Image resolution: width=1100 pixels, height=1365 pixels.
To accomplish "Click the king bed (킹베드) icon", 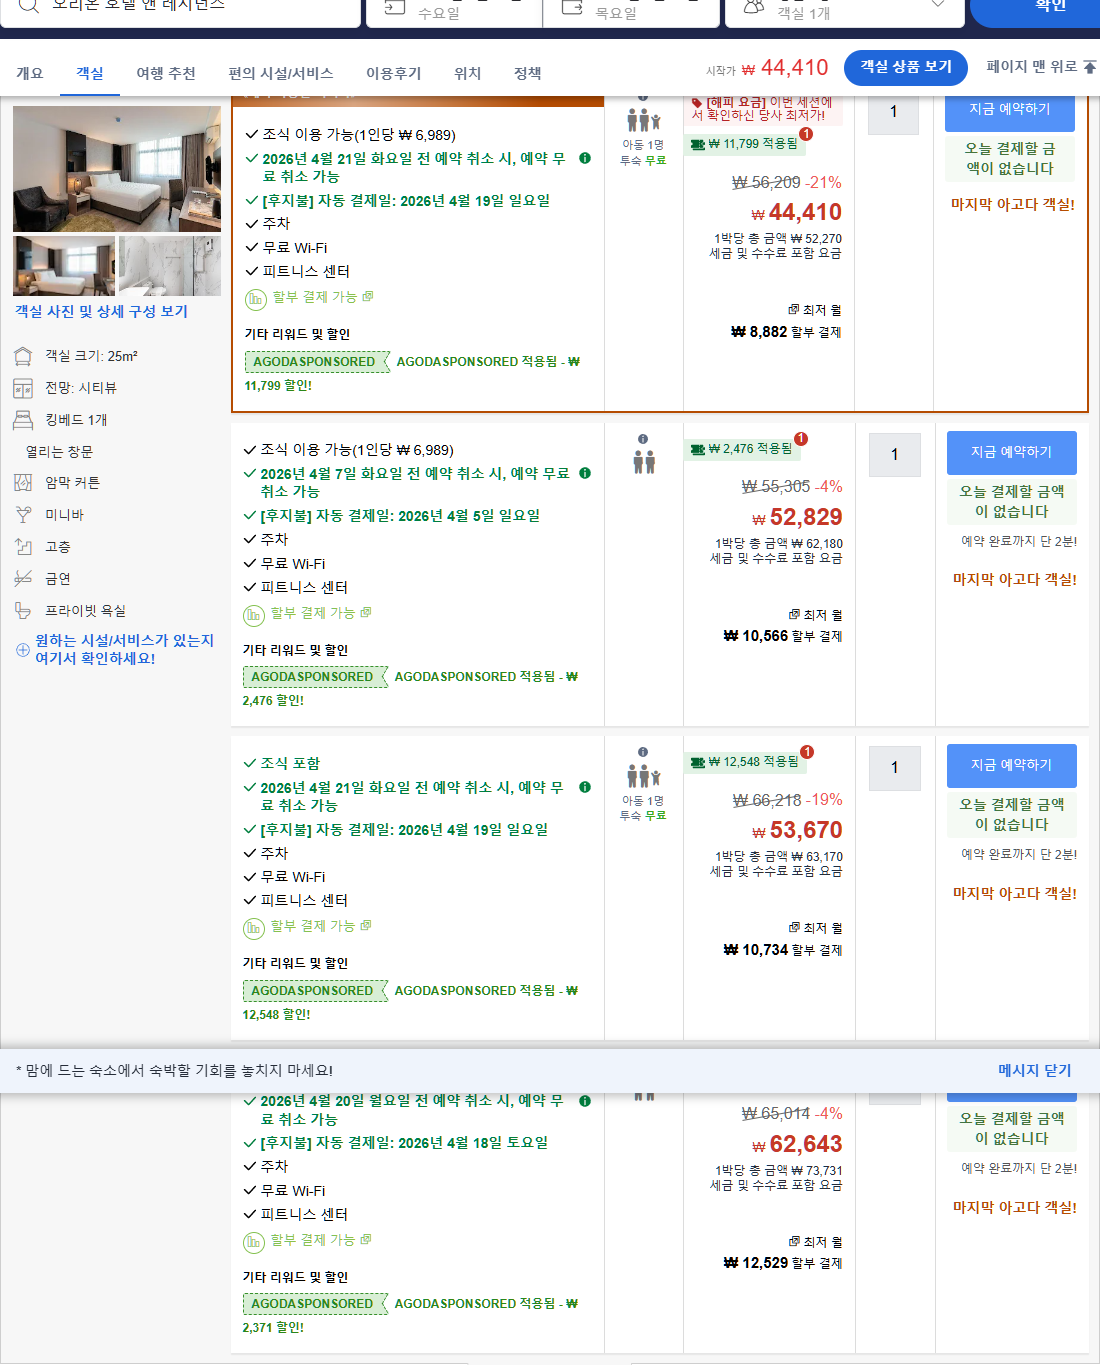I will 22,420.
